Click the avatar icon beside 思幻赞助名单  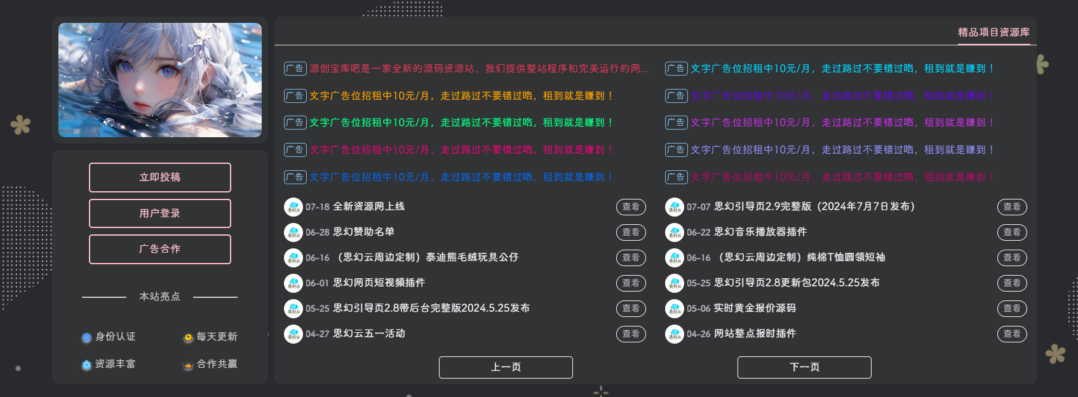pos(294,233)
